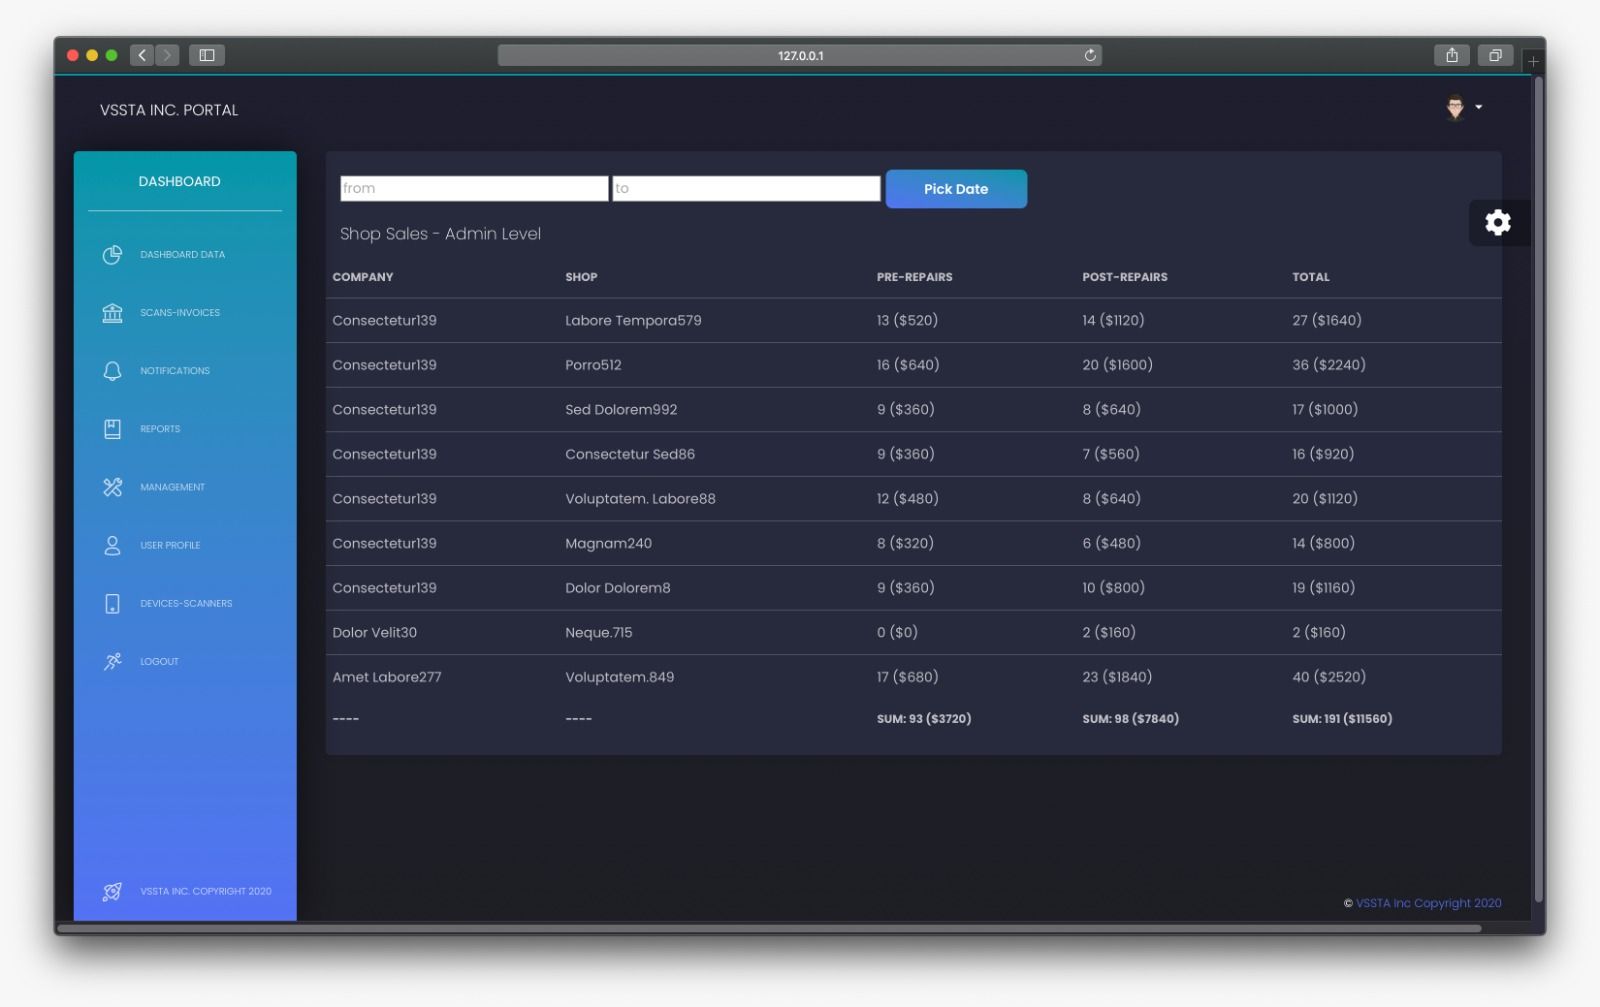Click 'SUM: 98 ($7840)' post-repairs total

[1130, 719]
